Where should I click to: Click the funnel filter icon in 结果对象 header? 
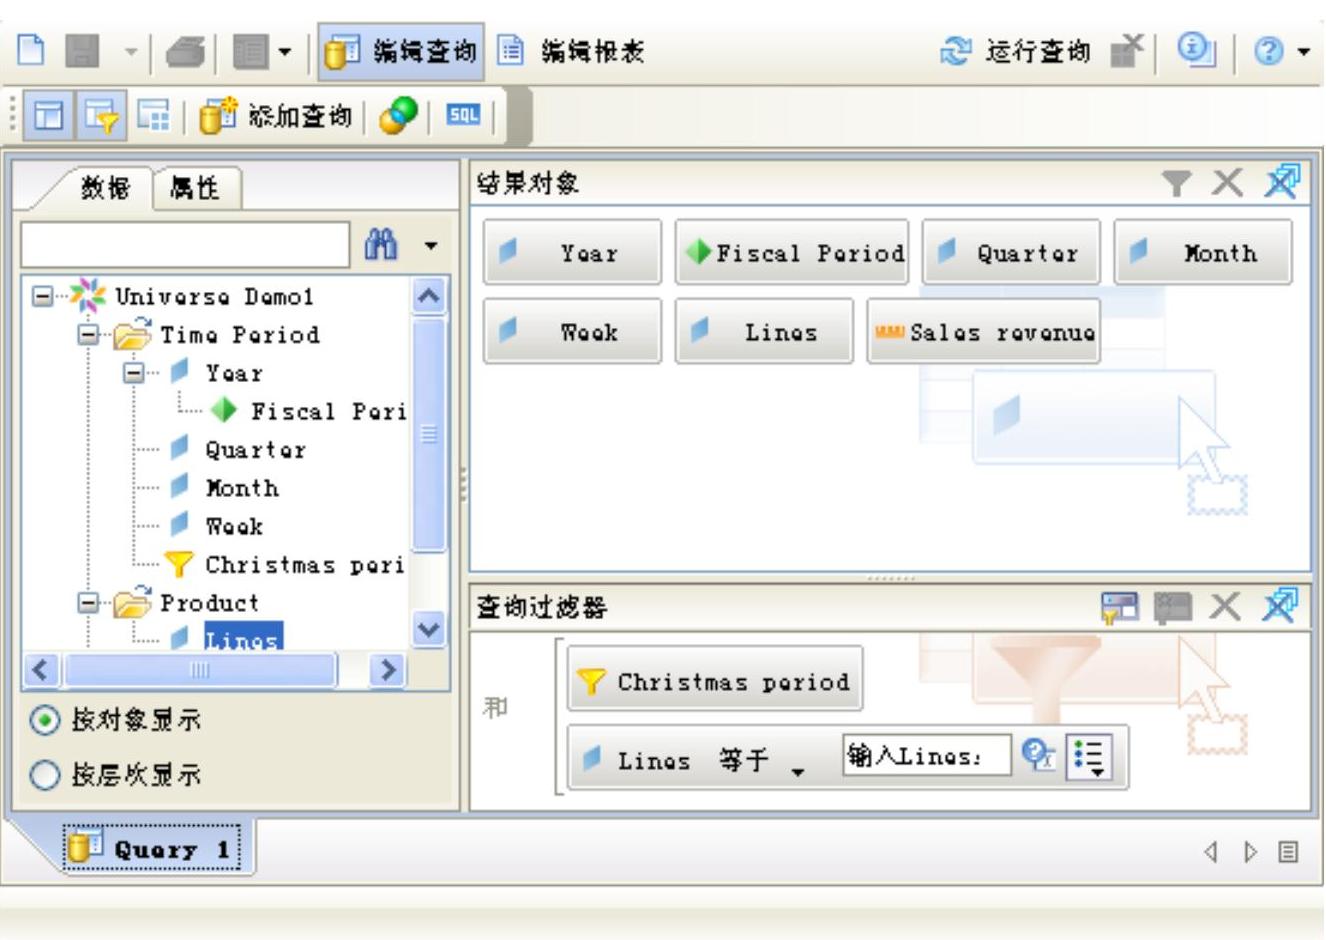pos(1178,183)
